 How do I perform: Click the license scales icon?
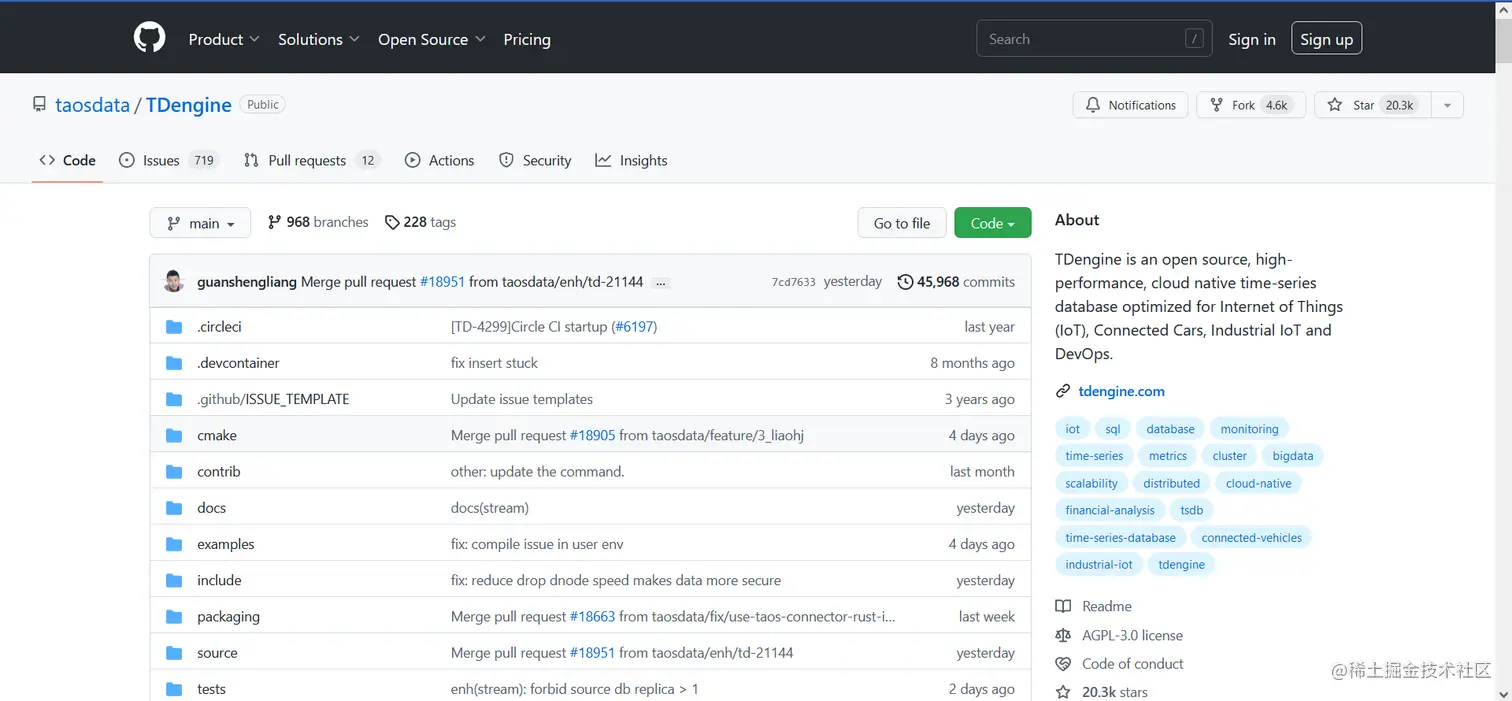point(1063,635)
